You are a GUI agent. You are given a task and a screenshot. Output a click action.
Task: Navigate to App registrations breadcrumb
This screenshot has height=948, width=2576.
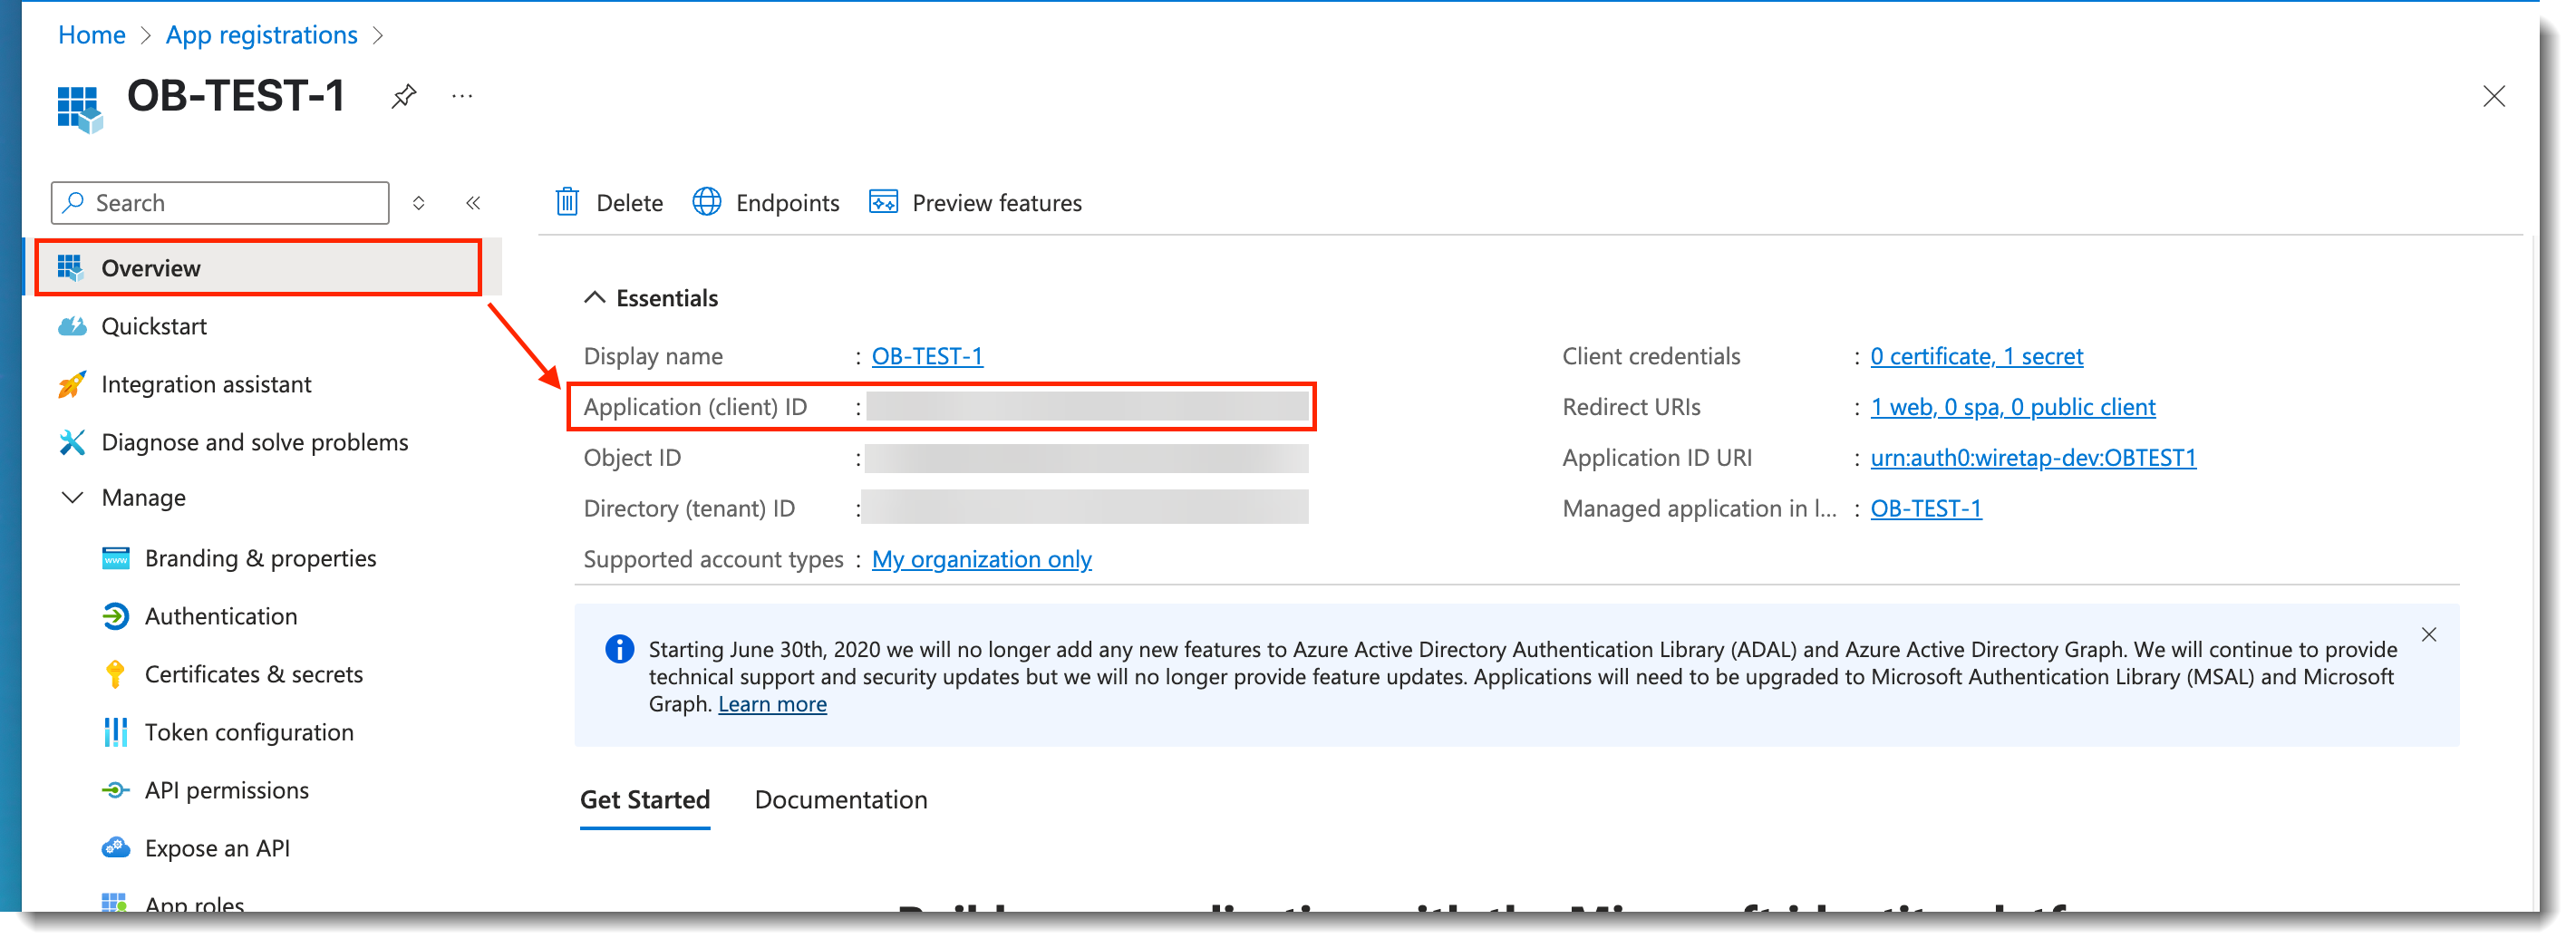coord(261,35)
